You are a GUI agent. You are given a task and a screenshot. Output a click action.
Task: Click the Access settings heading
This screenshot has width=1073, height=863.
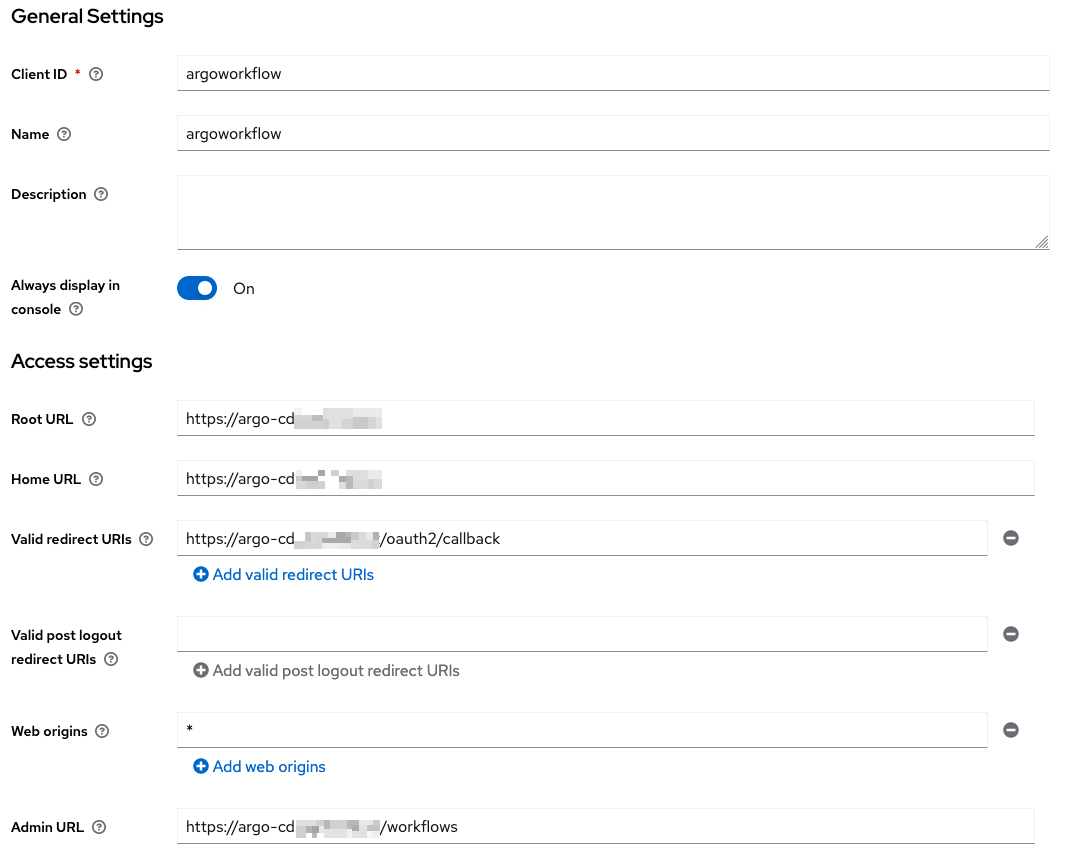(81, 361)
